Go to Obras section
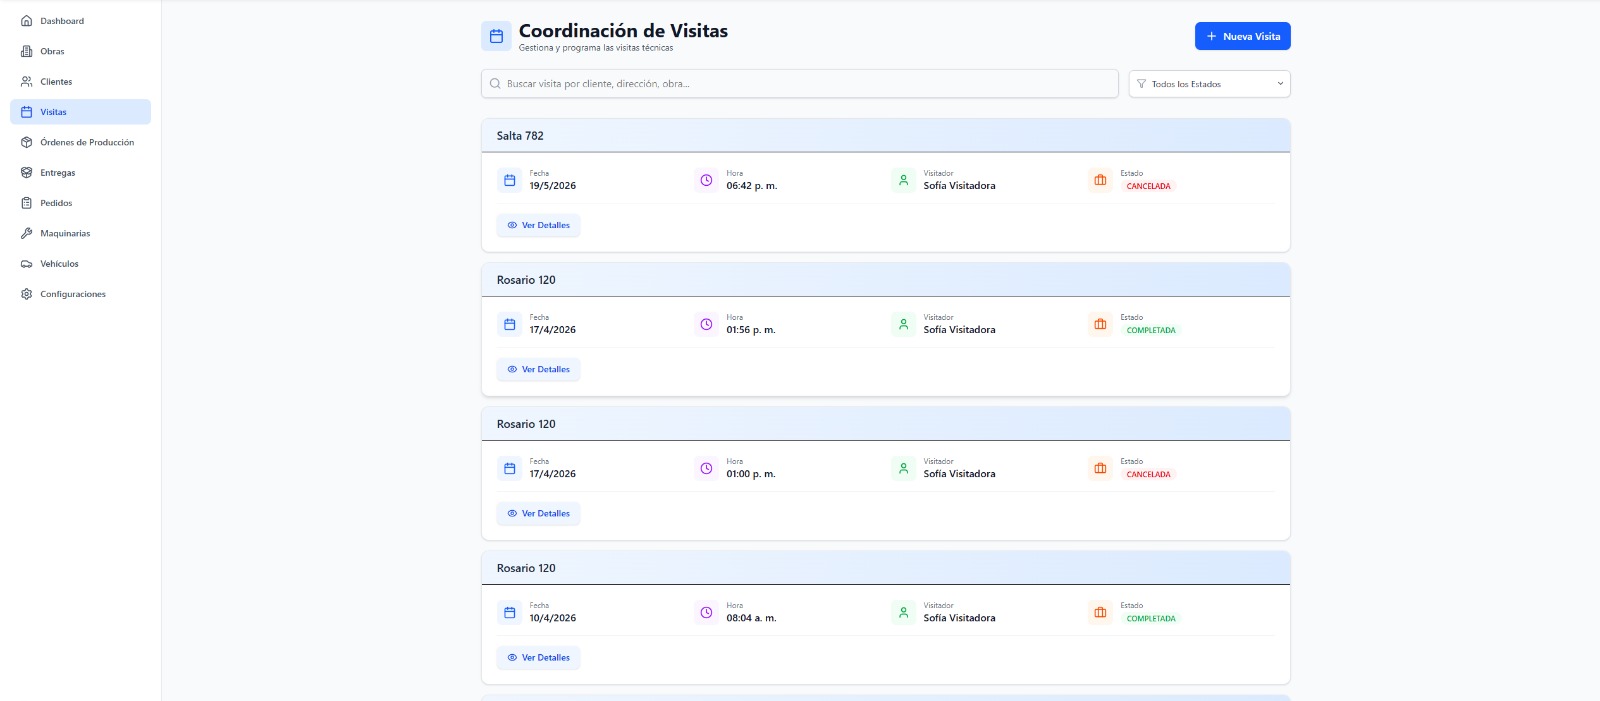The width and height of the screenshot is (1600, 701). pyautogui.click(x=80, y=51)
